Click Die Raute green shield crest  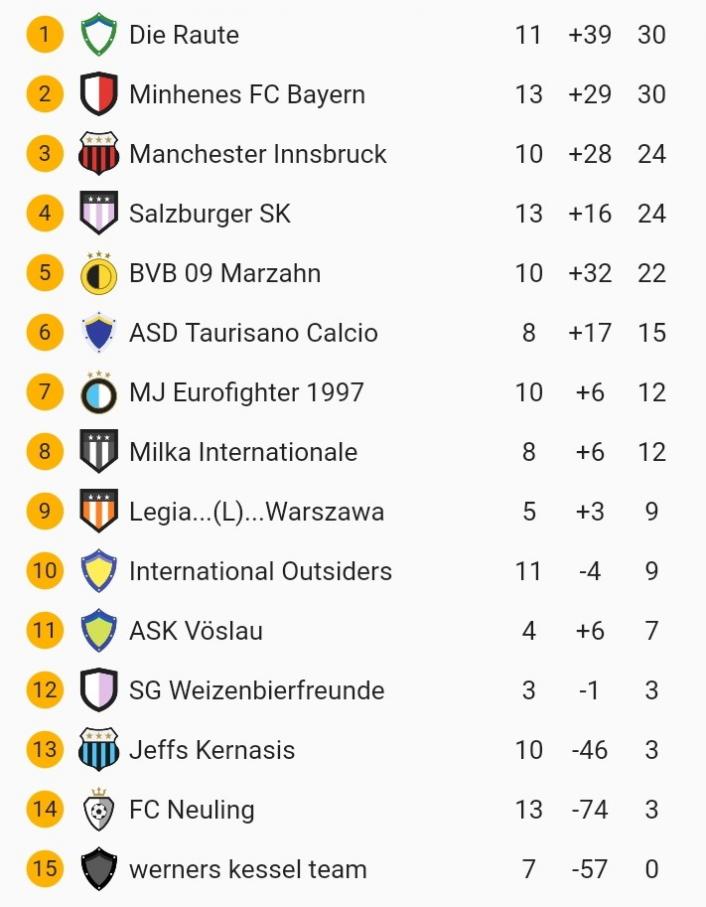click(99, 35)
